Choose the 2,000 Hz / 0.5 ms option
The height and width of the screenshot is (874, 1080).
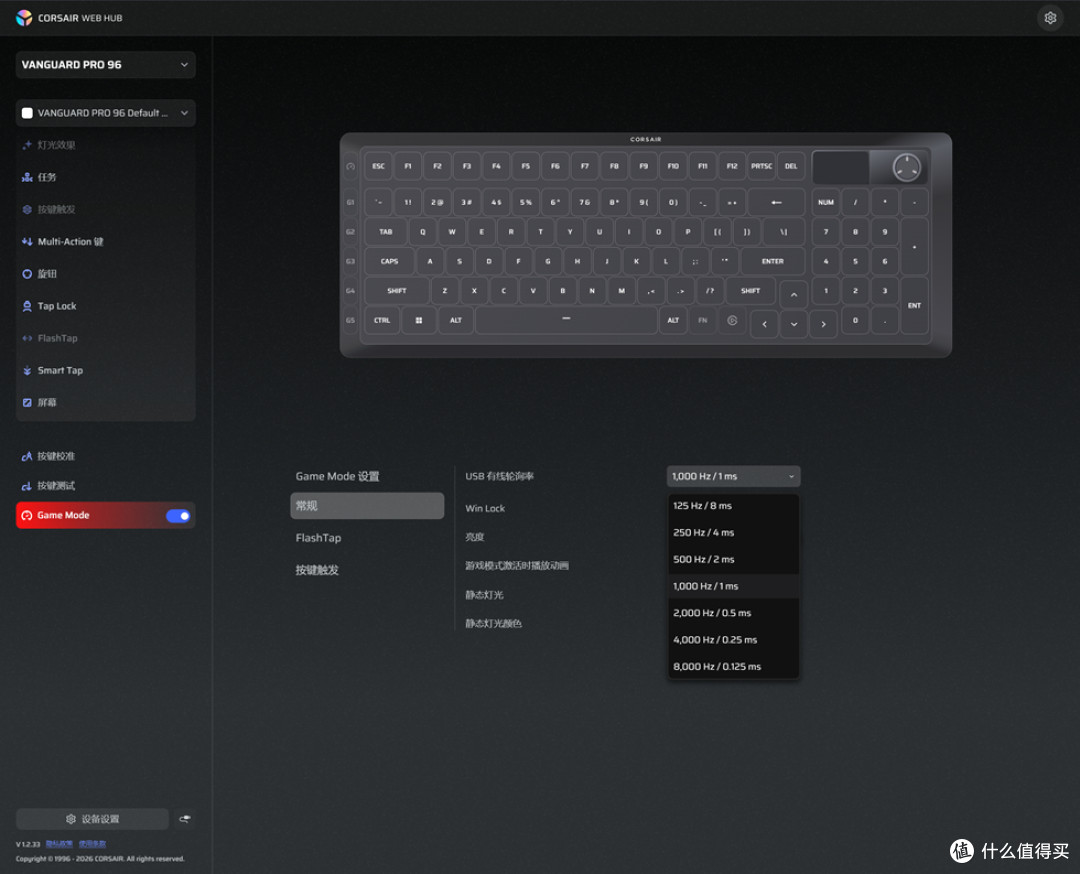[x=734, y=613]
